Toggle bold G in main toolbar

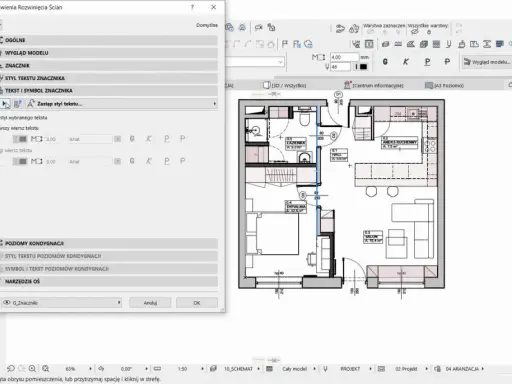click(x=385, y=62)
